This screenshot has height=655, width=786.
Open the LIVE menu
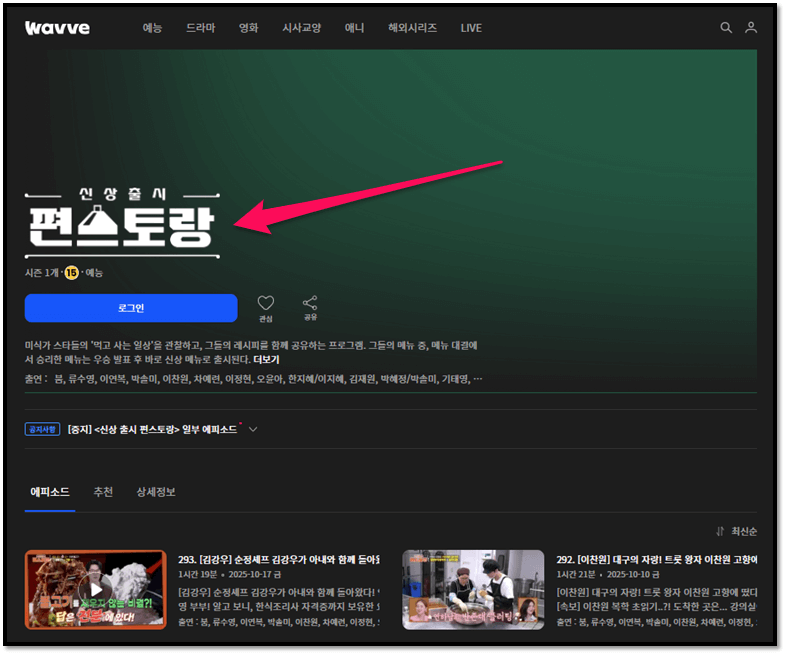[471, 28]
